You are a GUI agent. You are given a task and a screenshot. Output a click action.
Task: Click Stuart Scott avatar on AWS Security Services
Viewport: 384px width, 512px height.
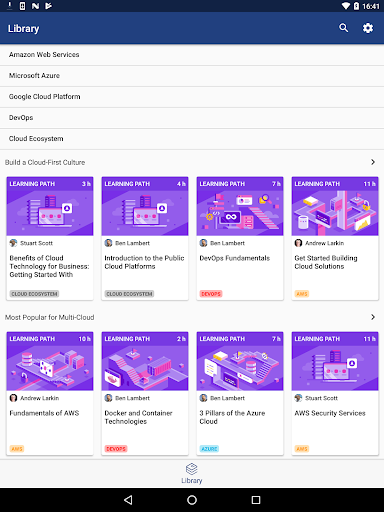tap(298, 398)
